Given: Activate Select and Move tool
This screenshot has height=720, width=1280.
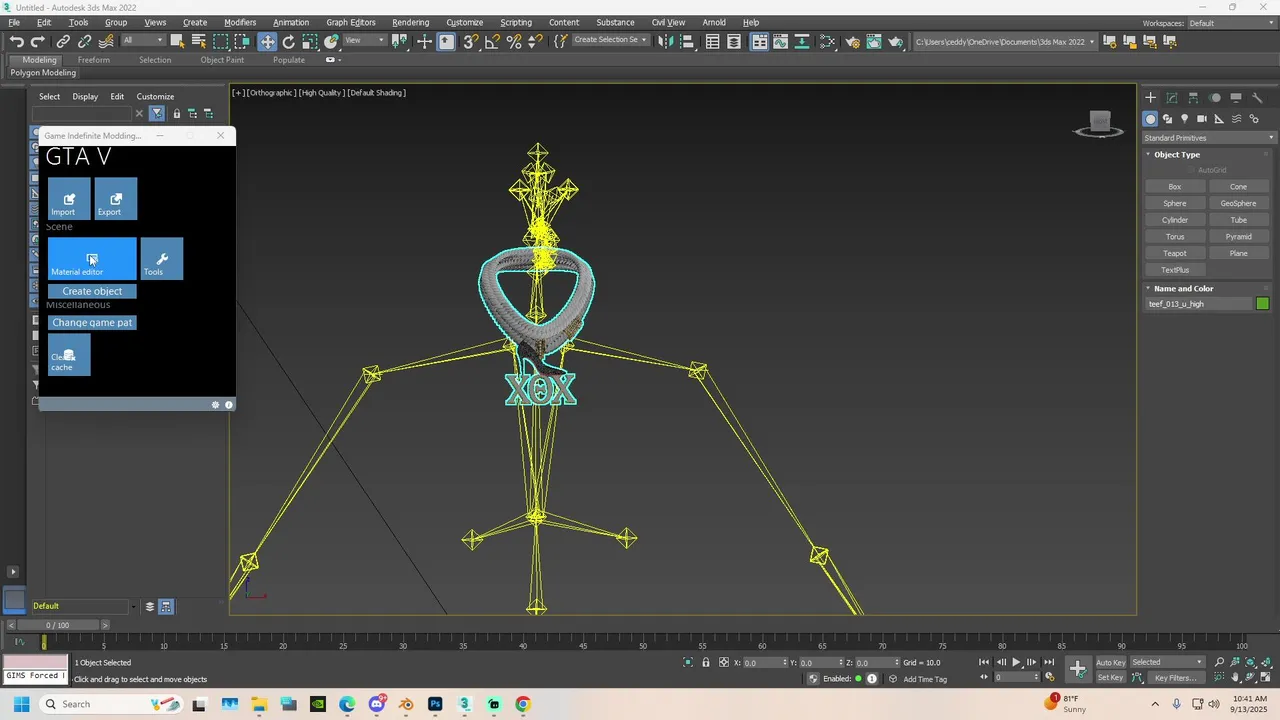Looking at the screenshot, I should coord(267,41).
